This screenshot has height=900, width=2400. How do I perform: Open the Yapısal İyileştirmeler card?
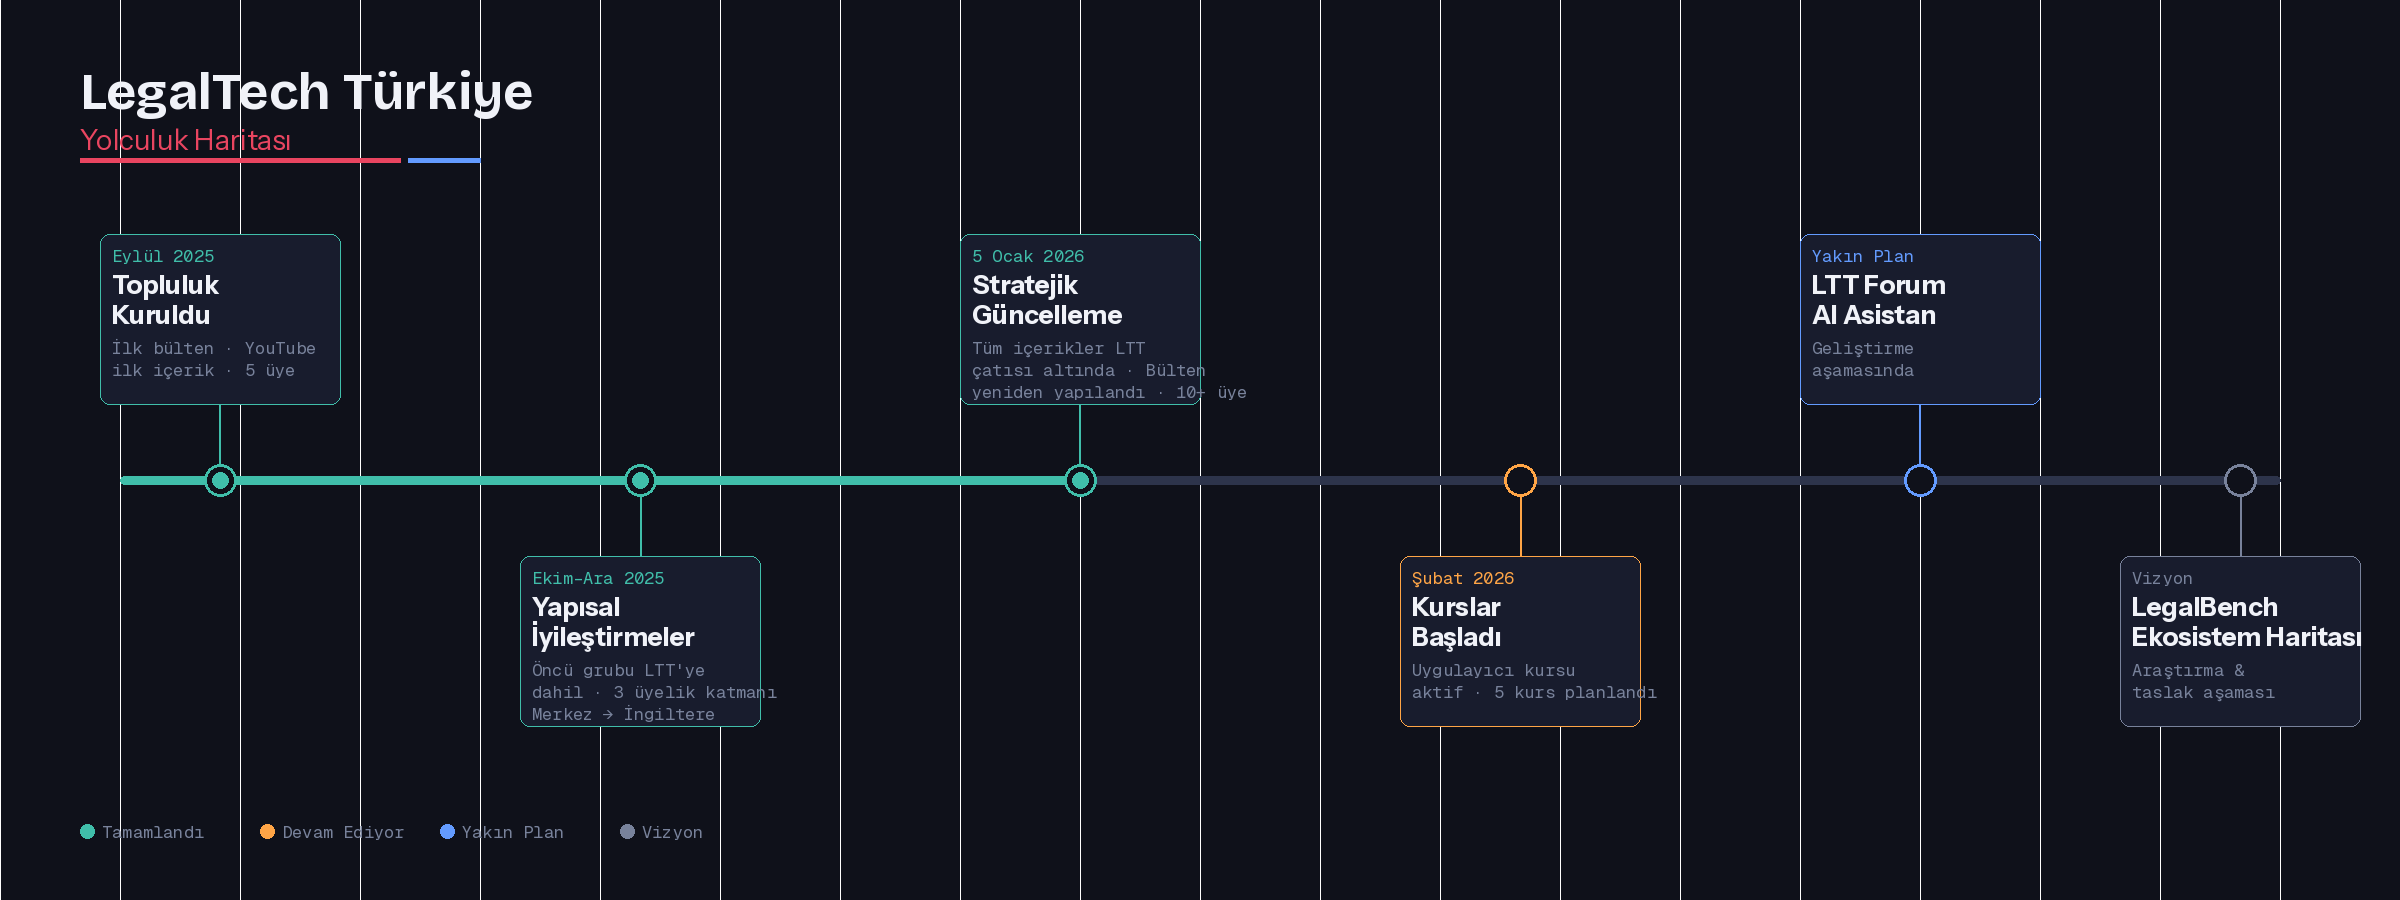tap(640, 641)
